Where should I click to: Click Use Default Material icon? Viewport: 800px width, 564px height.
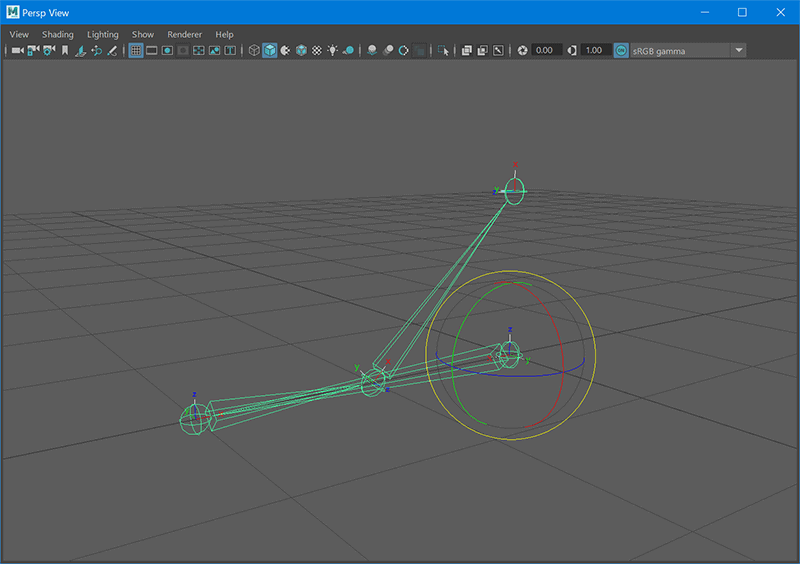(x=286, y=50)
